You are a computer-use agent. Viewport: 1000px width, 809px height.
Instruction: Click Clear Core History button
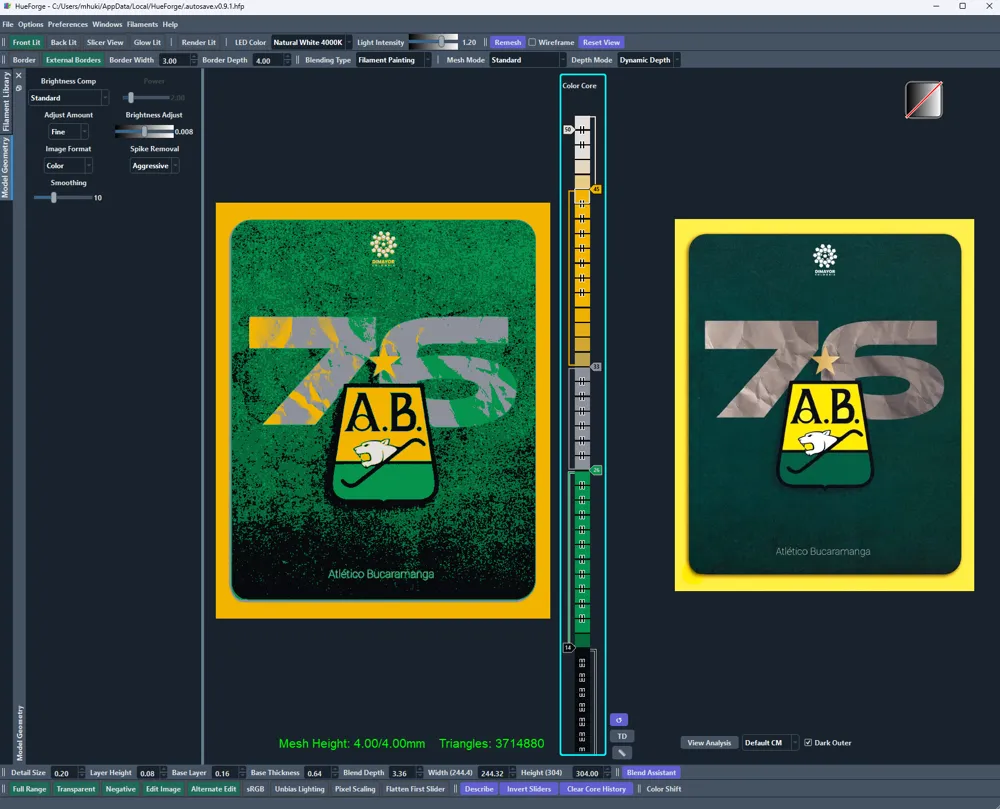(x=596, y=789)
